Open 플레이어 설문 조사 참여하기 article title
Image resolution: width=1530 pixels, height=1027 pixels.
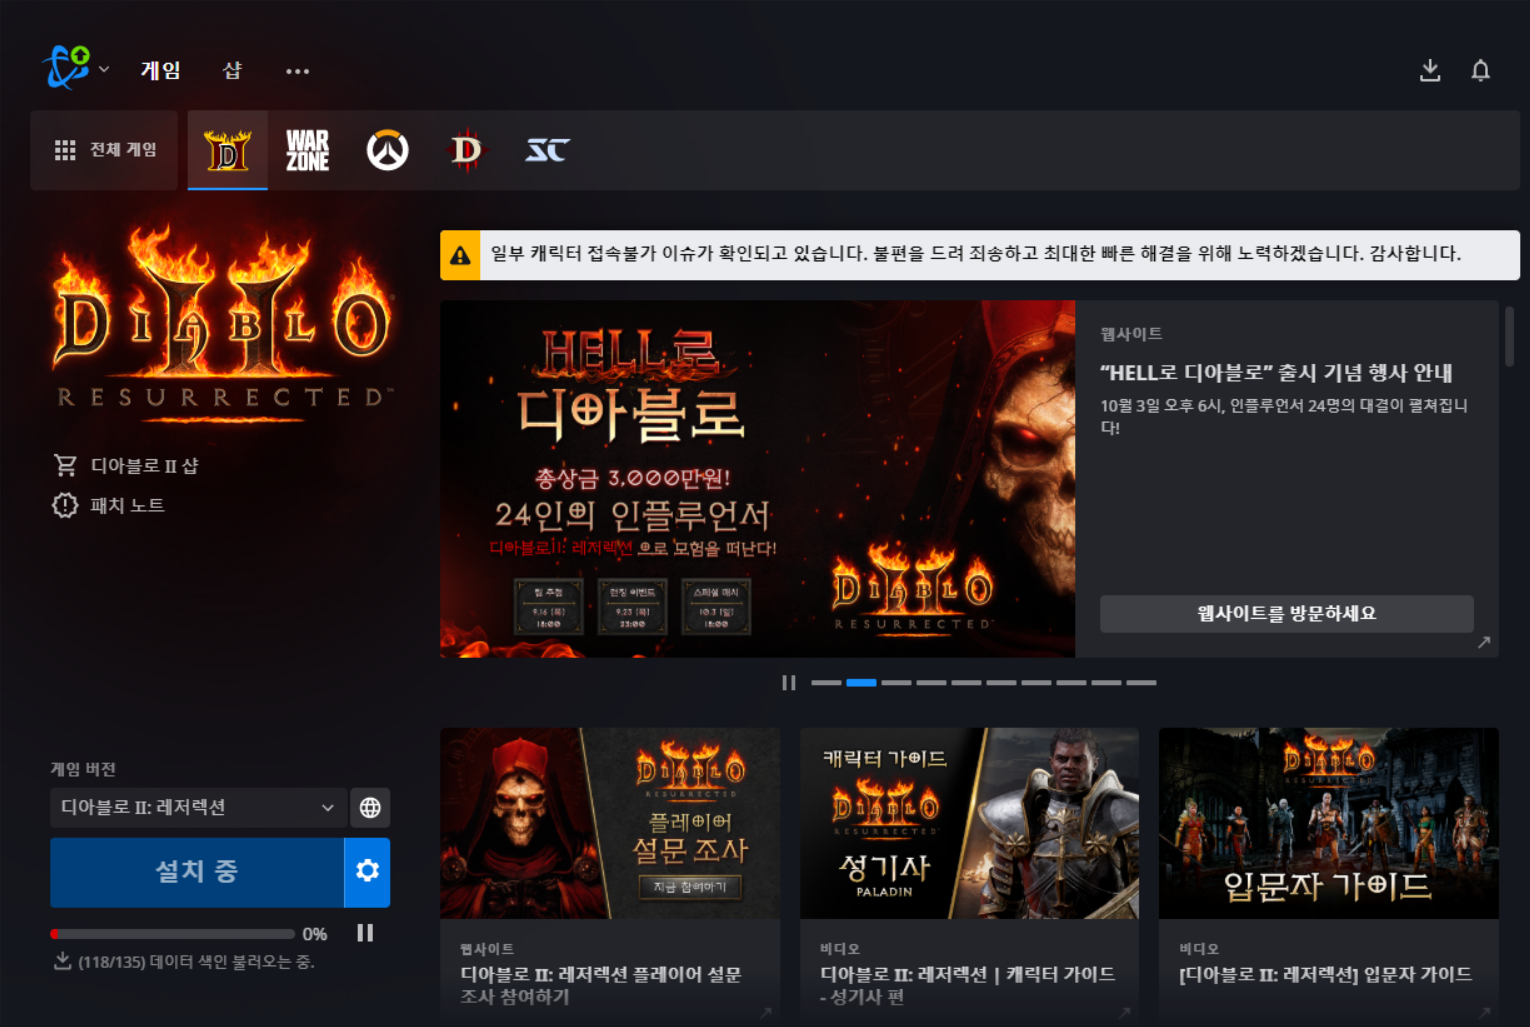601,986
